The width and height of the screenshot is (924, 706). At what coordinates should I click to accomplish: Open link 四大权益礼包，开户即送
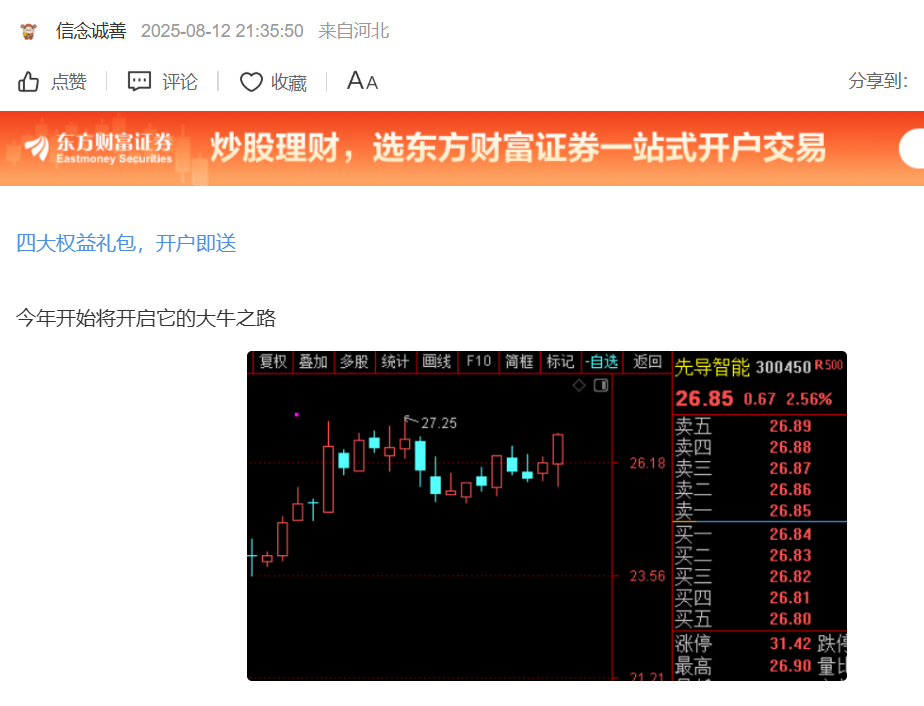pos(126,243)
